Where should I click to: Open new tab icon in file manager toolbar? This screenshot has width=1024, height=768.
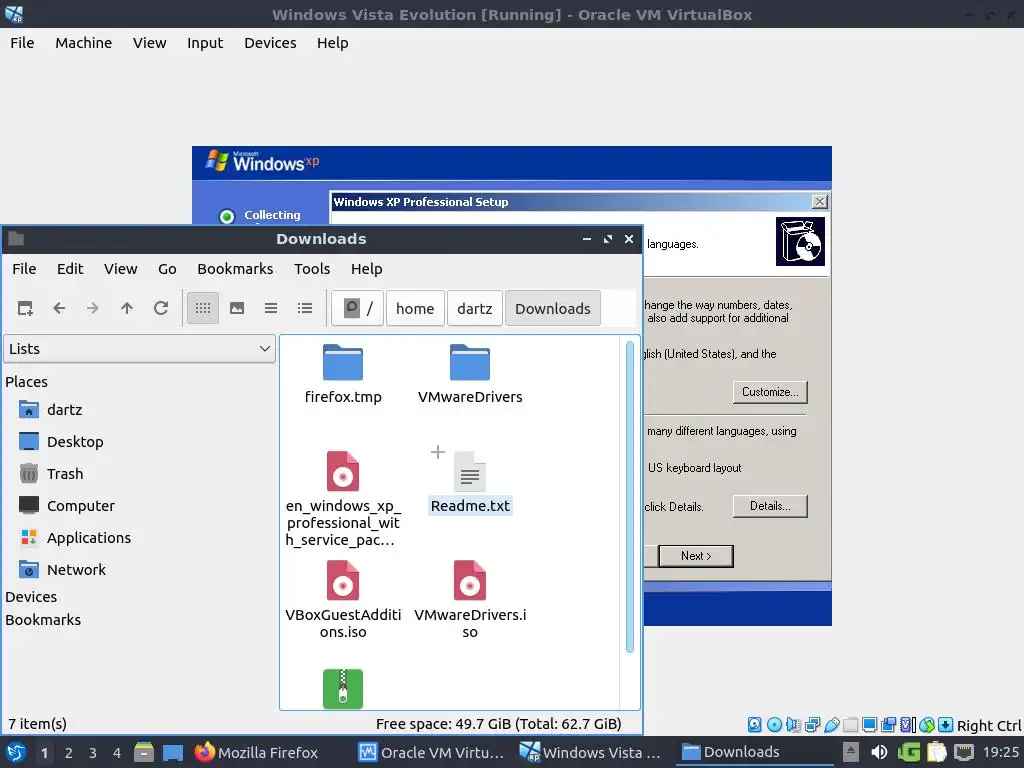click(x=25, y=308)
